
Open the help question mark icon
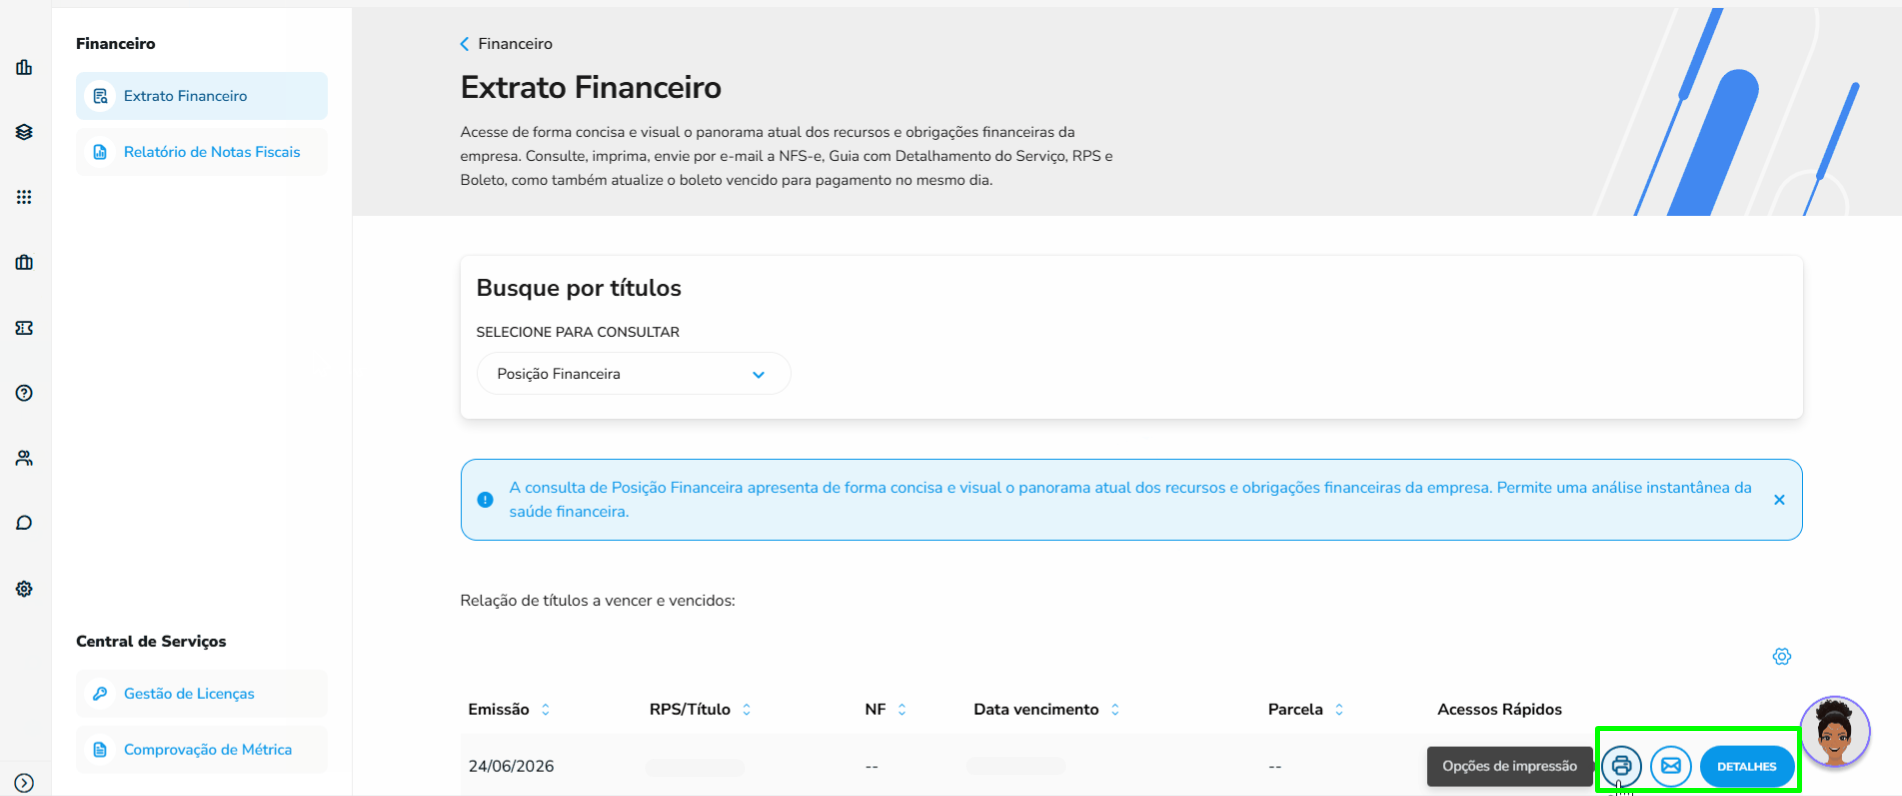point(24,393)
